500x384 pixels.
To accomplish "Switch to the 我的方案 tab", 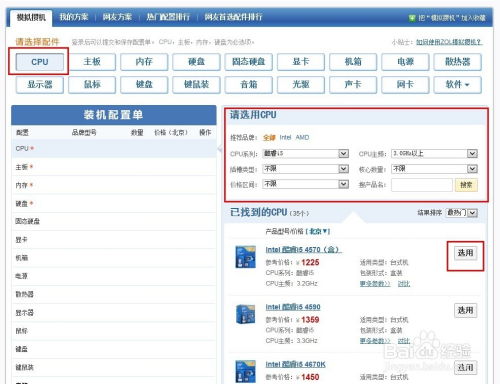I will coord(74,17).
